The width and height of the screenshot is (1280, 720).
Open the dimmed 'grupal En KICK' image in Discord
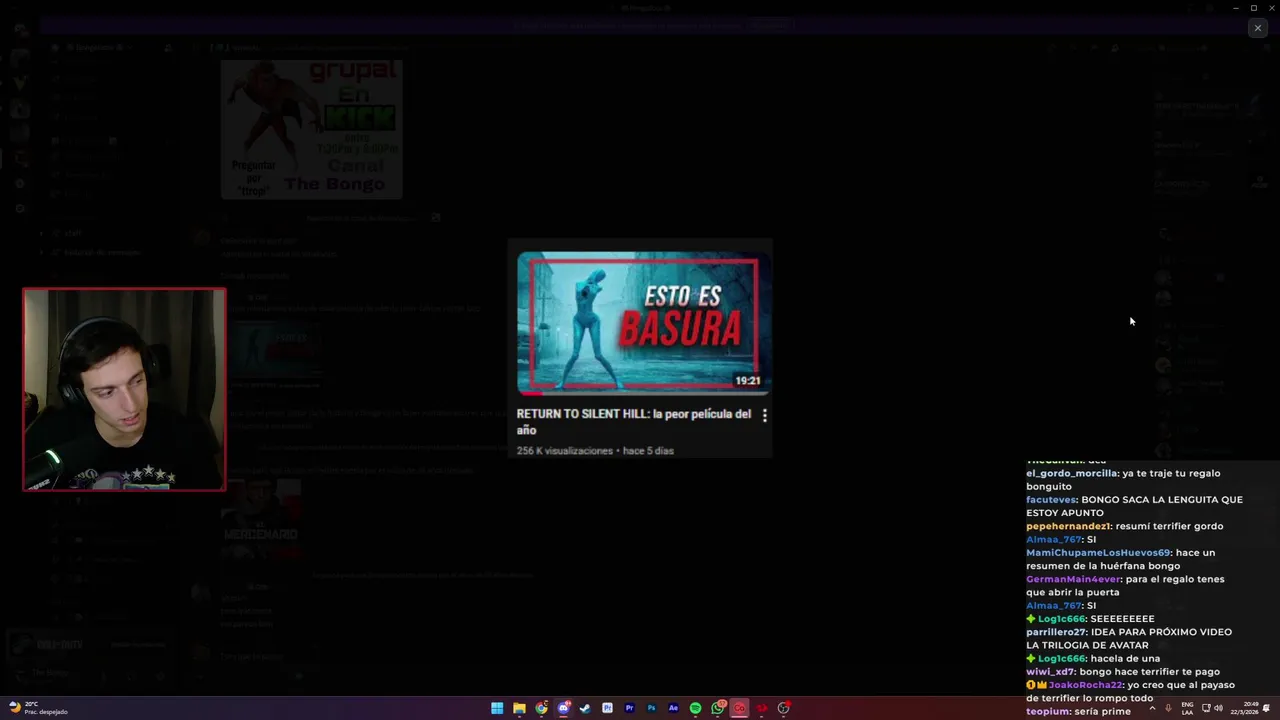coord(311,129)
